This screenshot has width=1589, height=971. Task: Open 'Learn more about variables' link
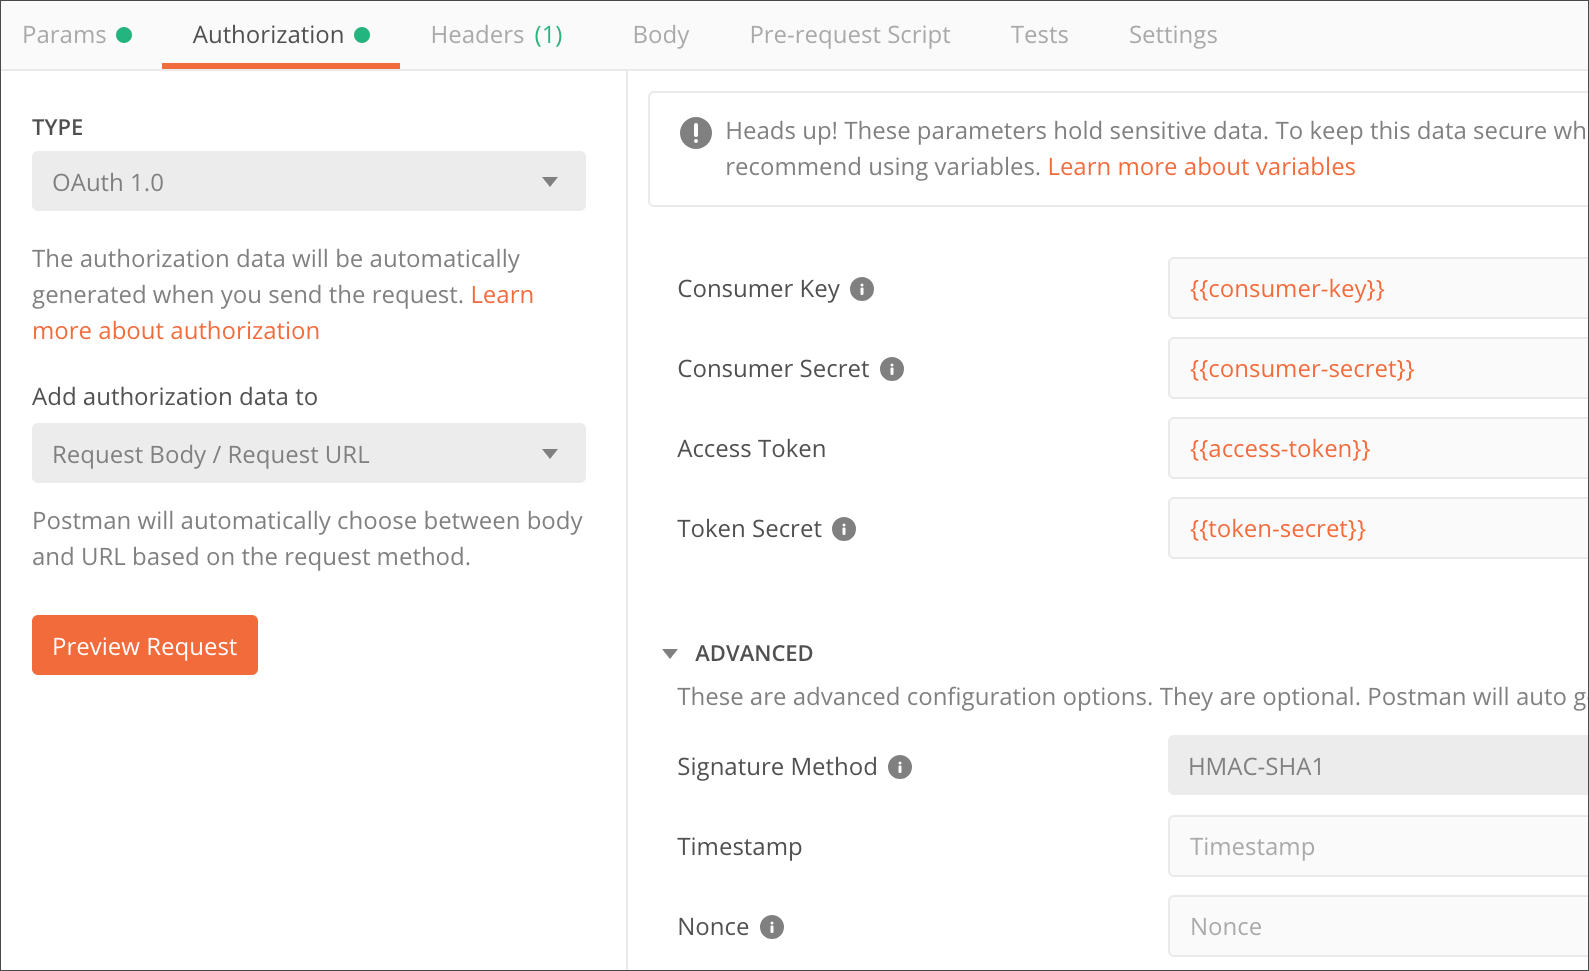pos(1201,167)
